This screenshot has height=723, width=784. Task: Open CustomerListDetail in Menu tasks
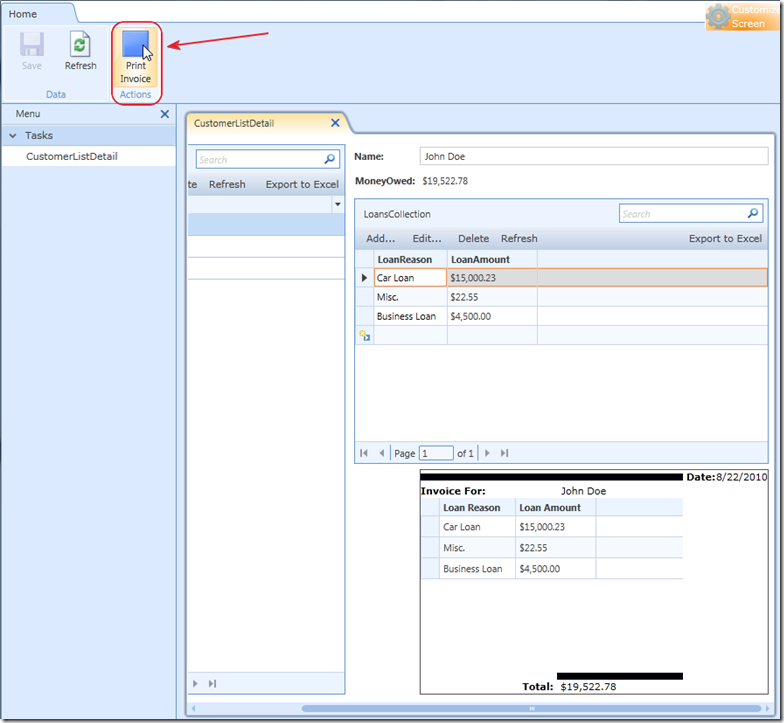(x=72, y=156)
